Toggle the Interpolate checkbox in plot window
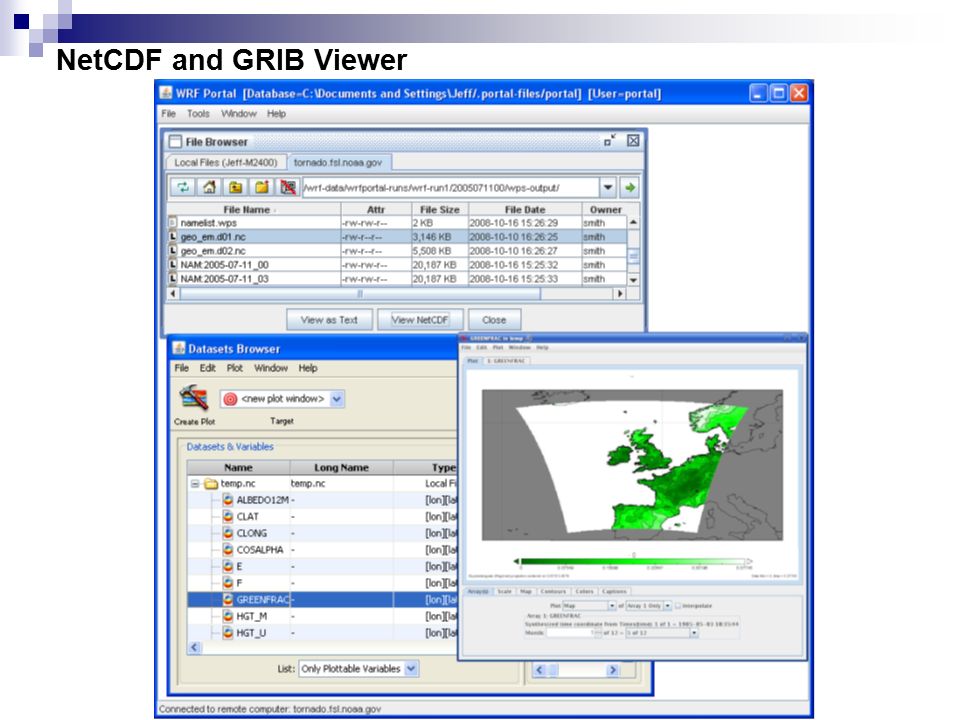Image resolution: width=960 pixels, height=720 pixels. point(678,606)
